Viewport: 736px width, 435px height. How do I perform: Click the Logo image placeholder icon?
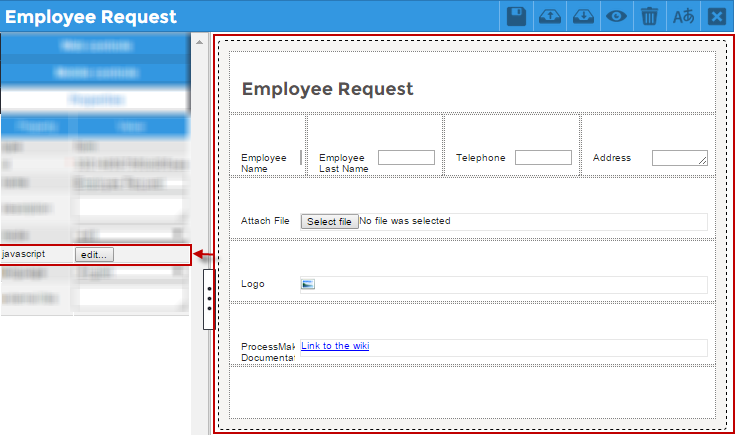click(x=308, y=284)
